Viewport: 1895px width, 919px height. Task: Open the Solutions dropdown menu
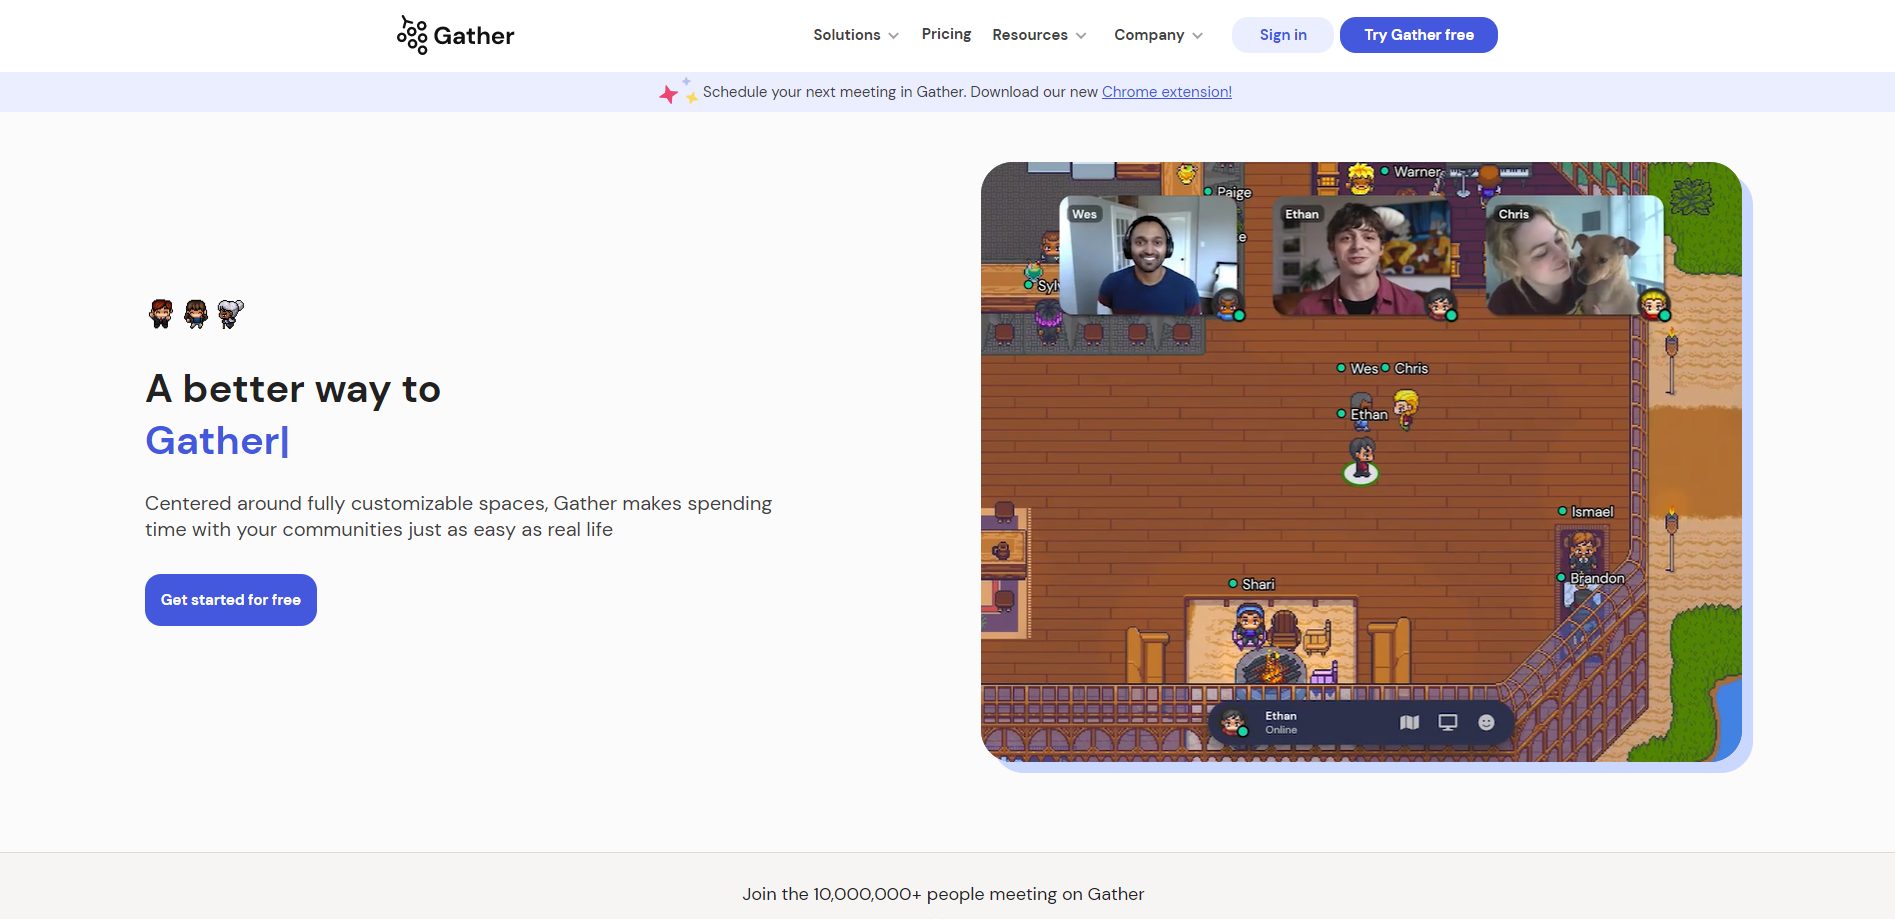[856, 35]
